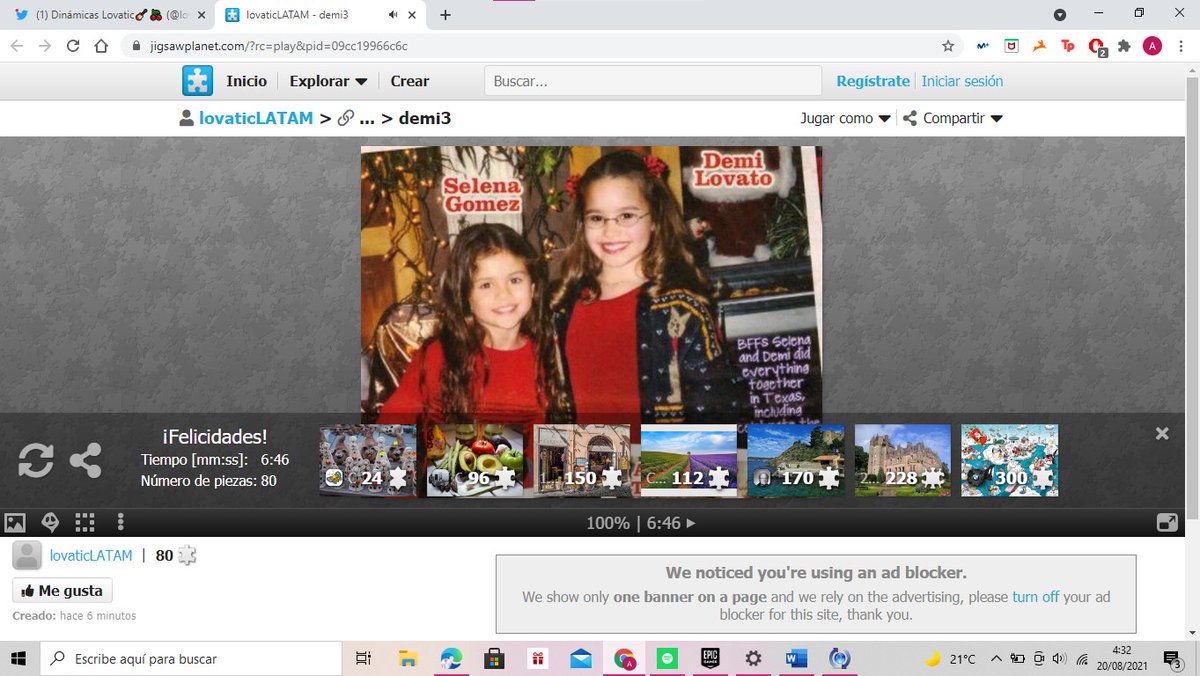Image resolution: width=1200 pixels, height=676 pixels.
Task: Expand the Compartir dropdown
Action: [952, 118]
